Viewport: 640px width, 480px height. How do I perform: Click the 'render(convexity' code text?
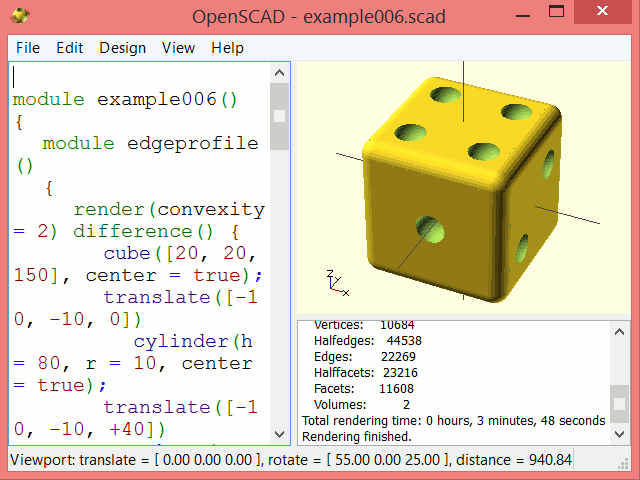(x=169, y=209)
